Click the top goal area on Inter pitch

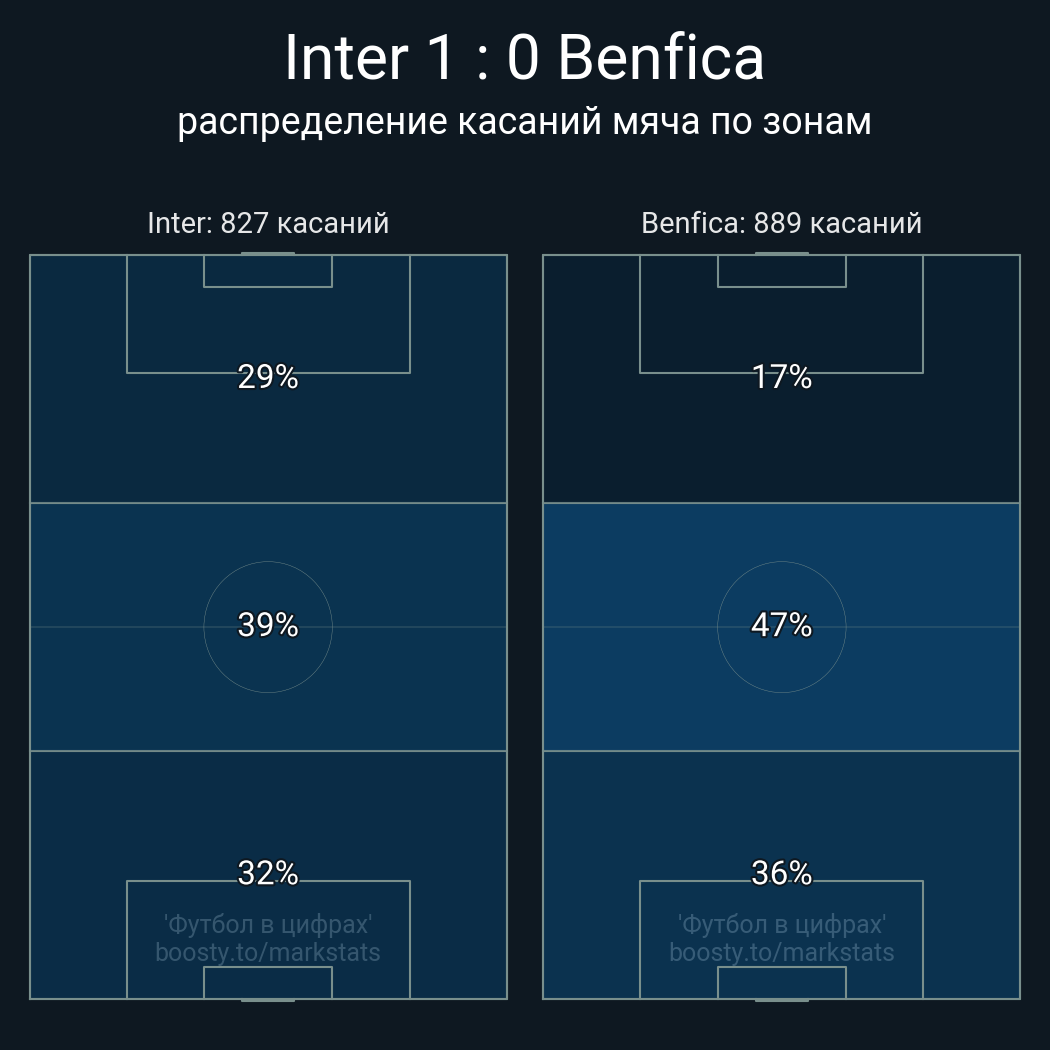pyautogui.click(x=268, y=271)
